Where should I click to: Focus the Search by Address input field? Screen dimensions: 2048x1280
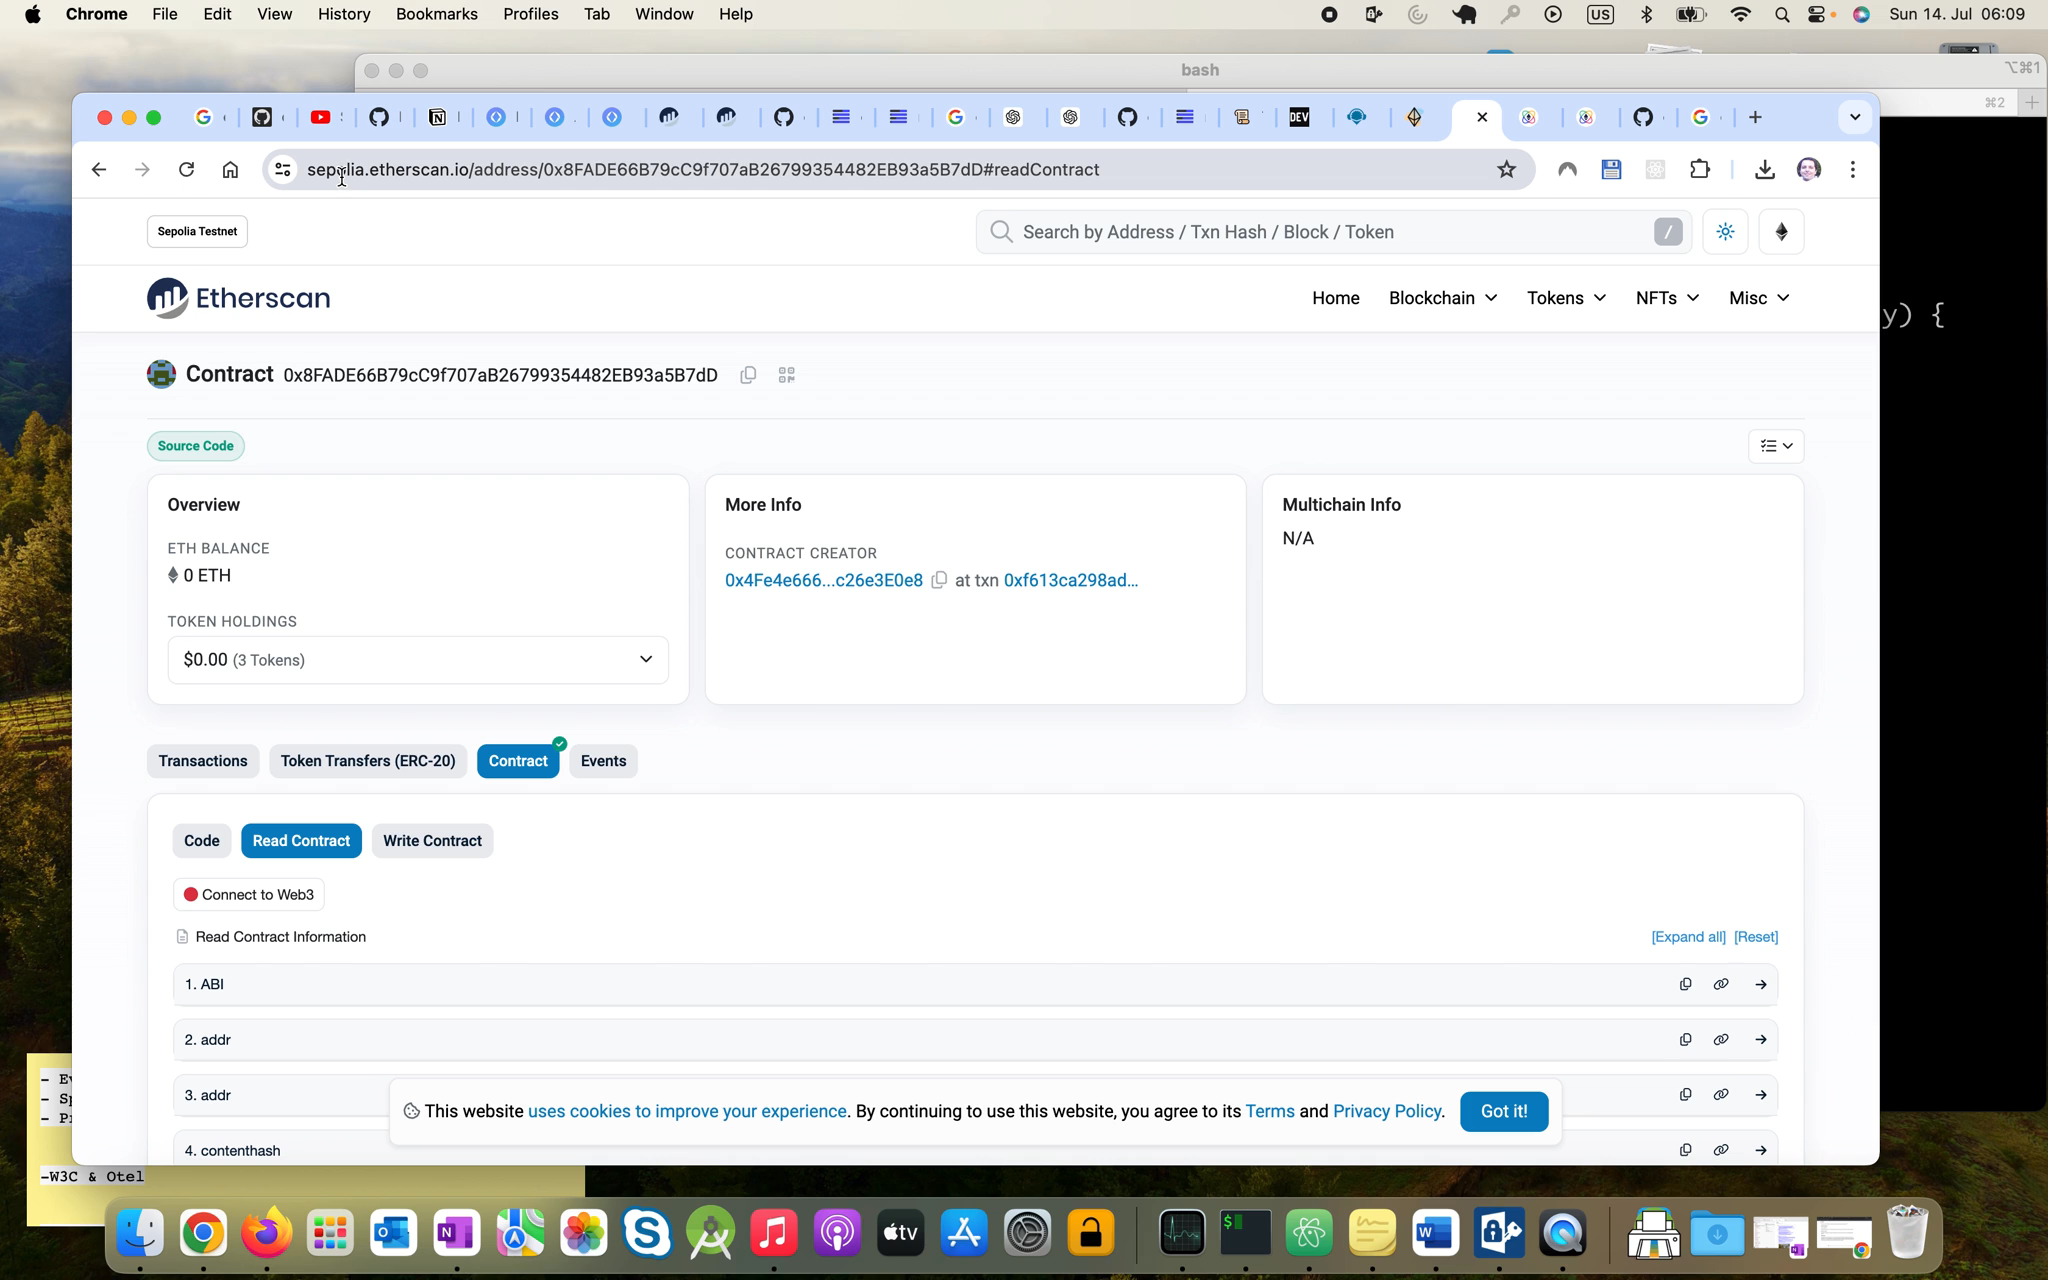[1334, 232]
